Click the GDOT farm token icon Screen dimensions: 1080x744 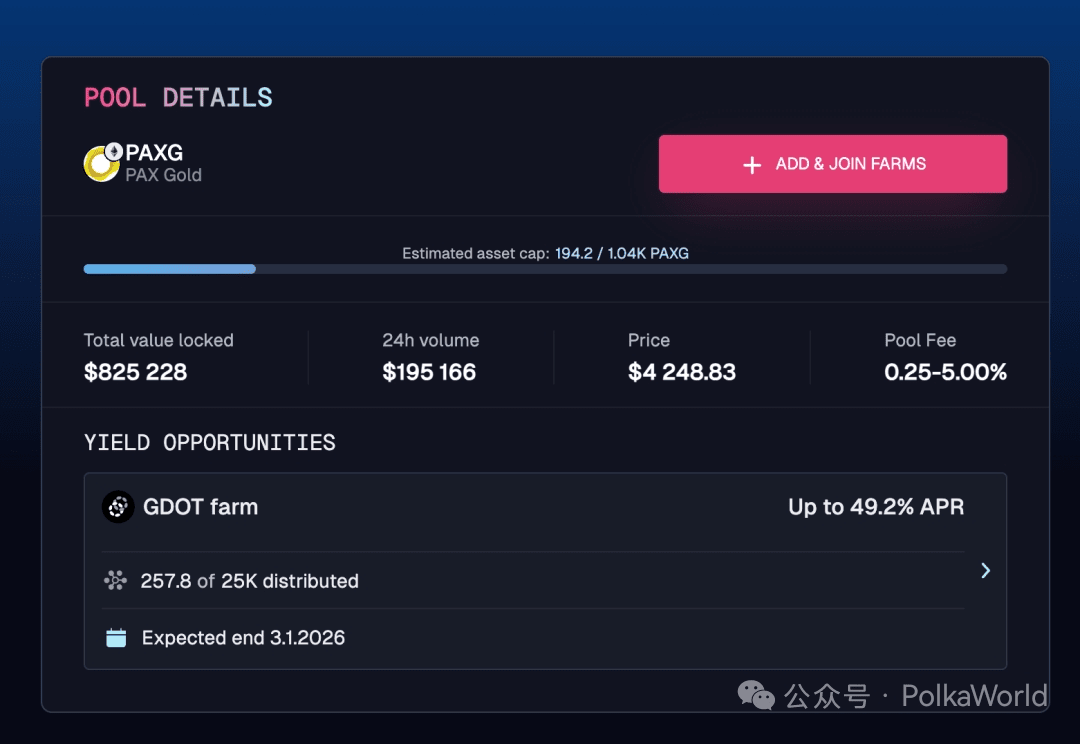118,507
